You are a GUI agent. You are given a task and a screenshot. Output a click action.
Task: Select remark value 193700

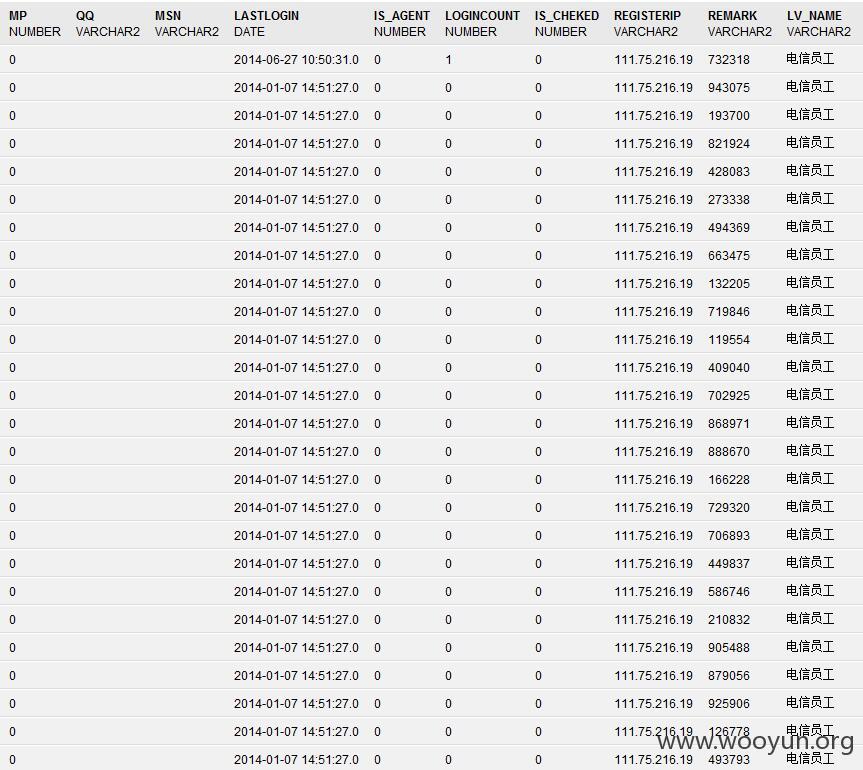tap(729, 116)
